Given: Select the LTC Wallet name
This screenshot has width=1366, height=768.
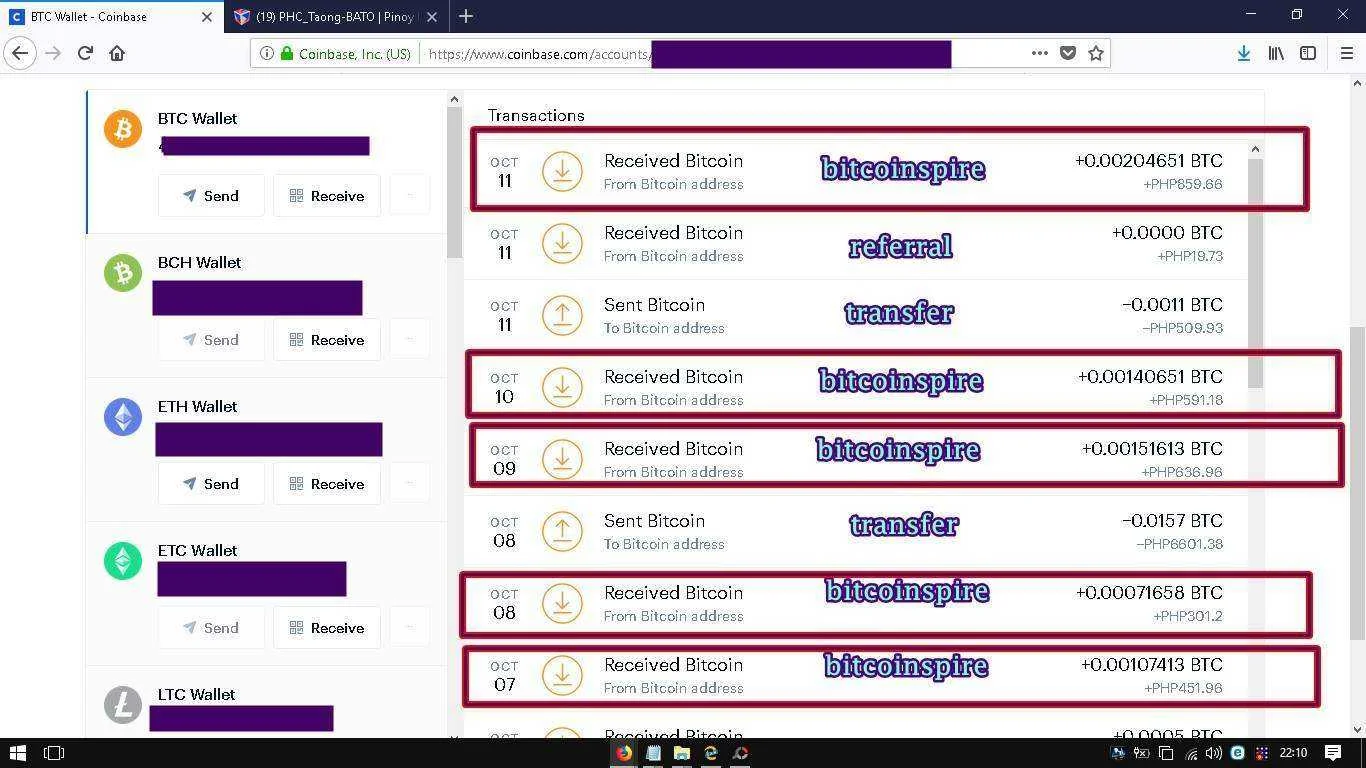Looking at the screenshot, I should point(196,694).
